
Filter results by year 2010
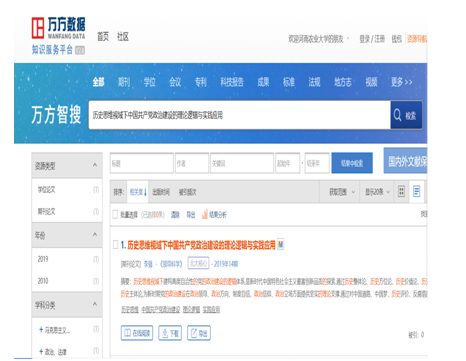click(x=43, y=281)
